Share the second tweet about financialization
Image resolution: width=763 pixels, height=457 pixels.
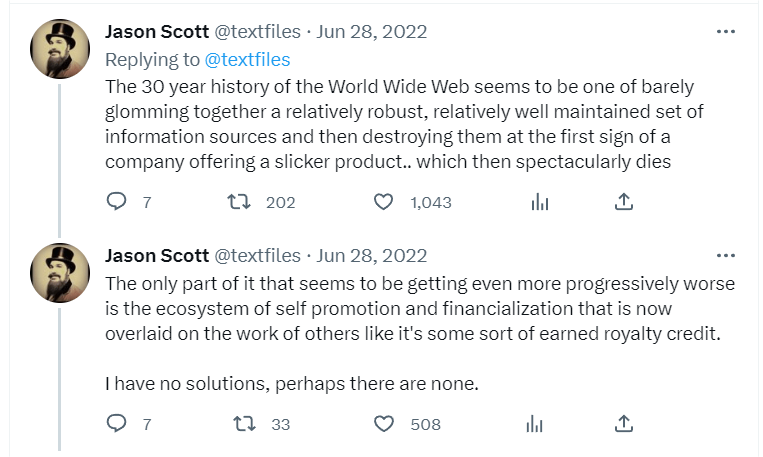click(623, 424)
